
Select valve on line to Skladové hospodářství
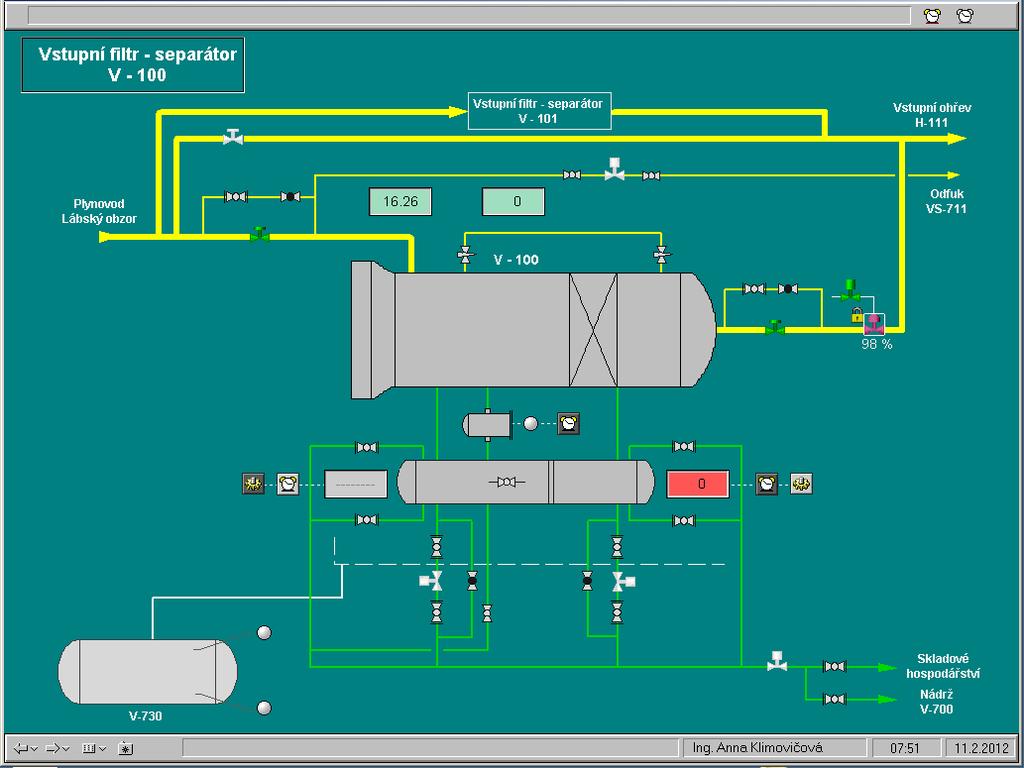click(835, 667)
